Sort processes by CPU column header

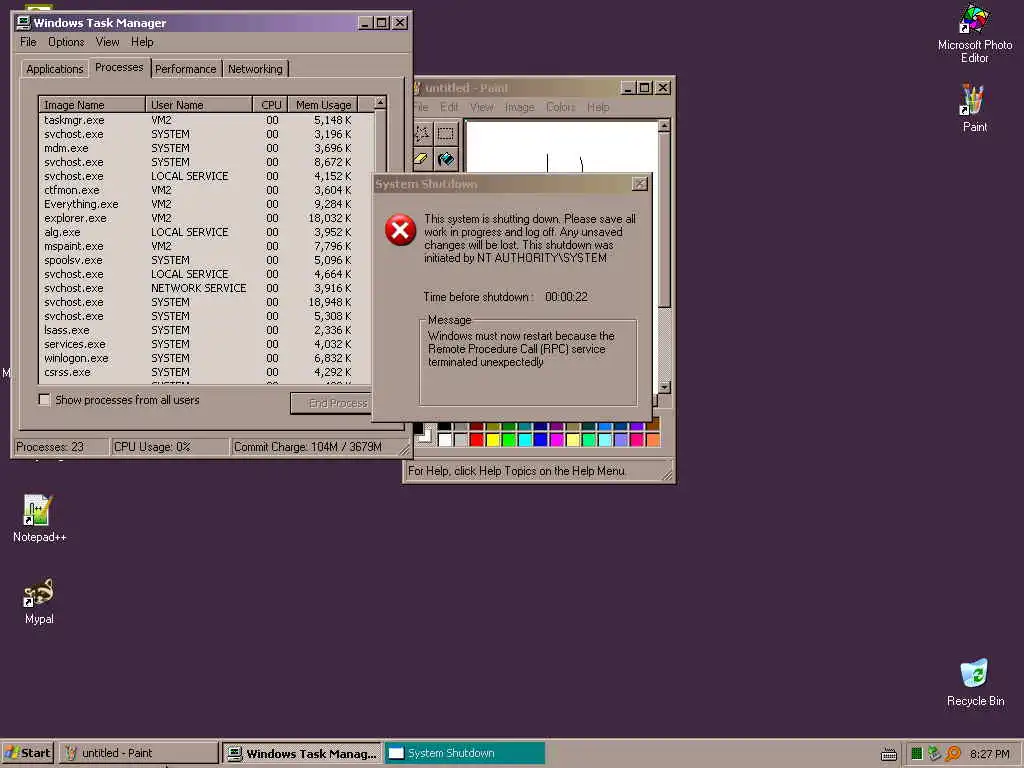click(270, 104)
